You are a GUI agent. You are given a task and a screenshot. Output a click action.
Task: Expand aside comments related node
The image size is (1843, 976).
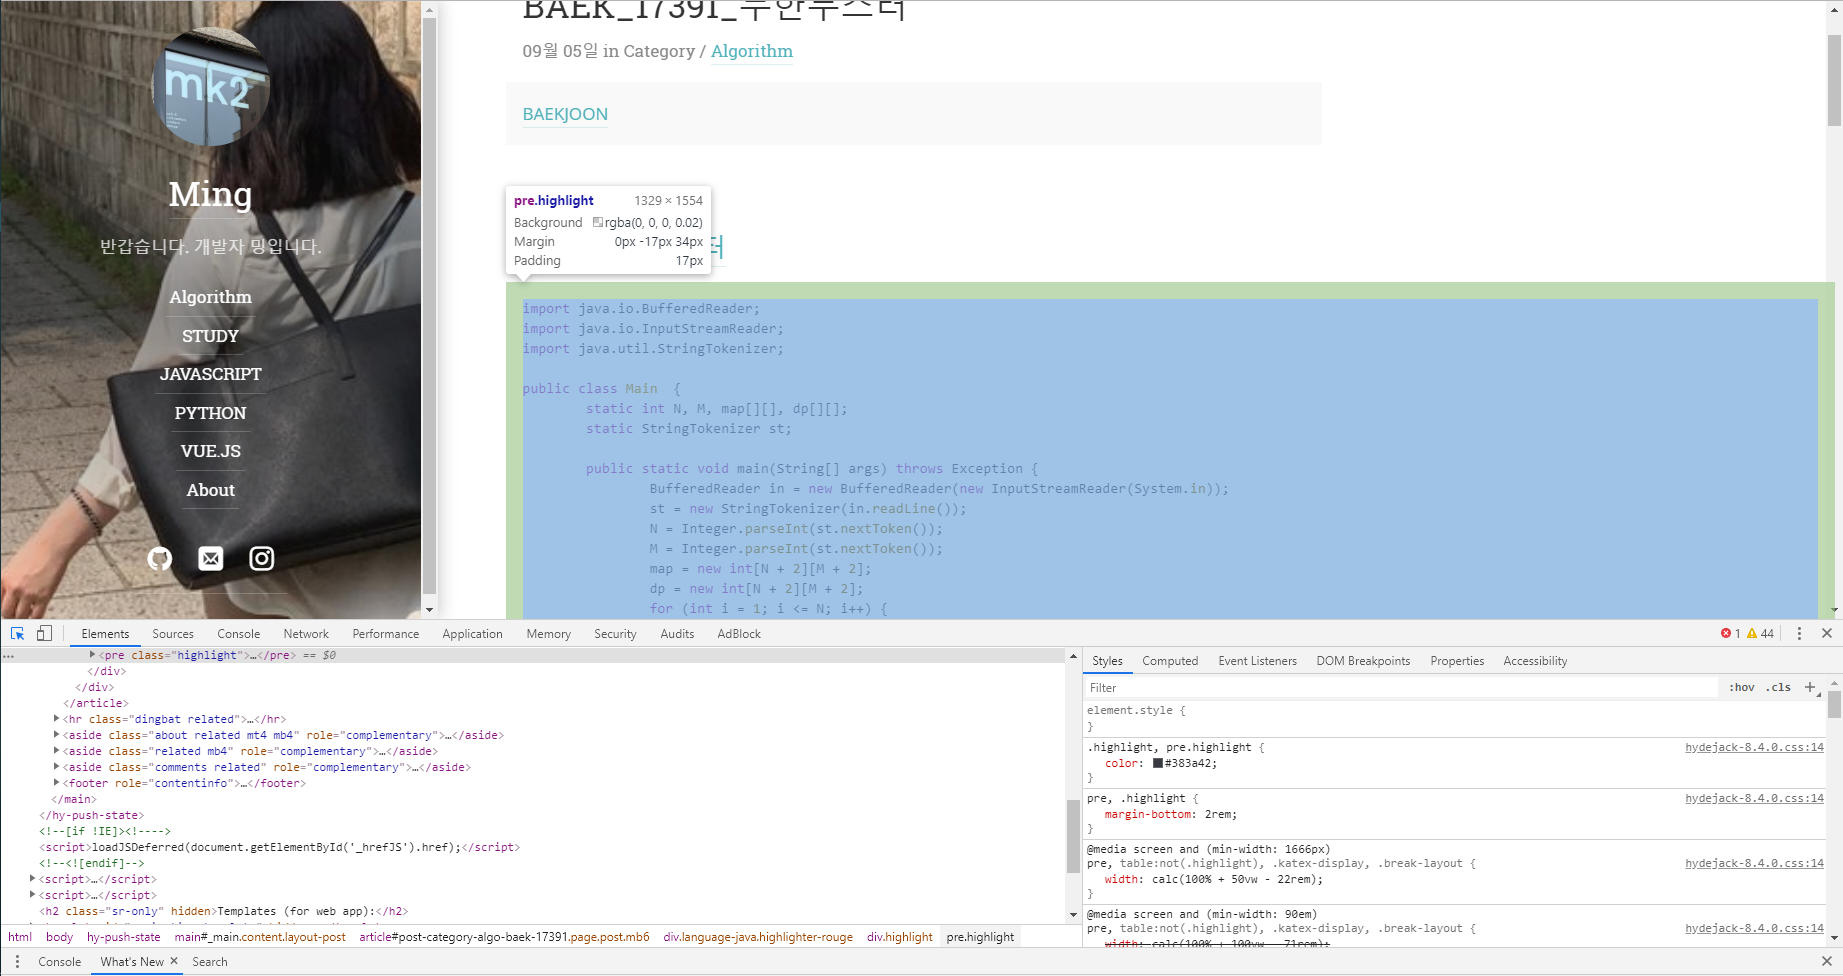(56, 767)
